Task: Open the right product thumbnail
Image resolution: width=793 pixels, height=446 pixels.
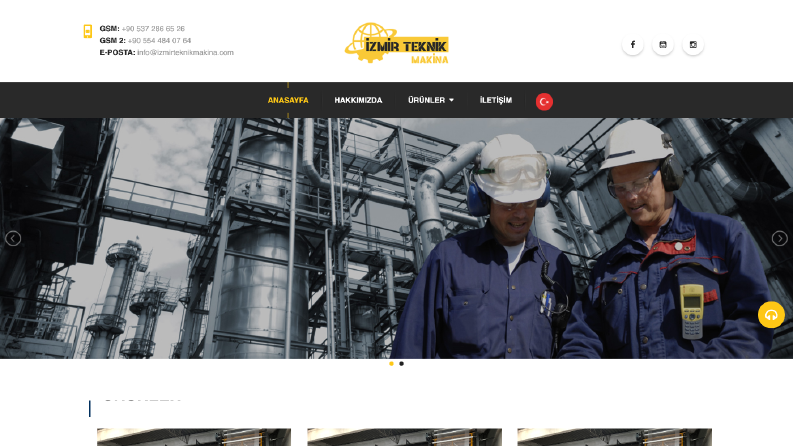Action: click(614, 437)
